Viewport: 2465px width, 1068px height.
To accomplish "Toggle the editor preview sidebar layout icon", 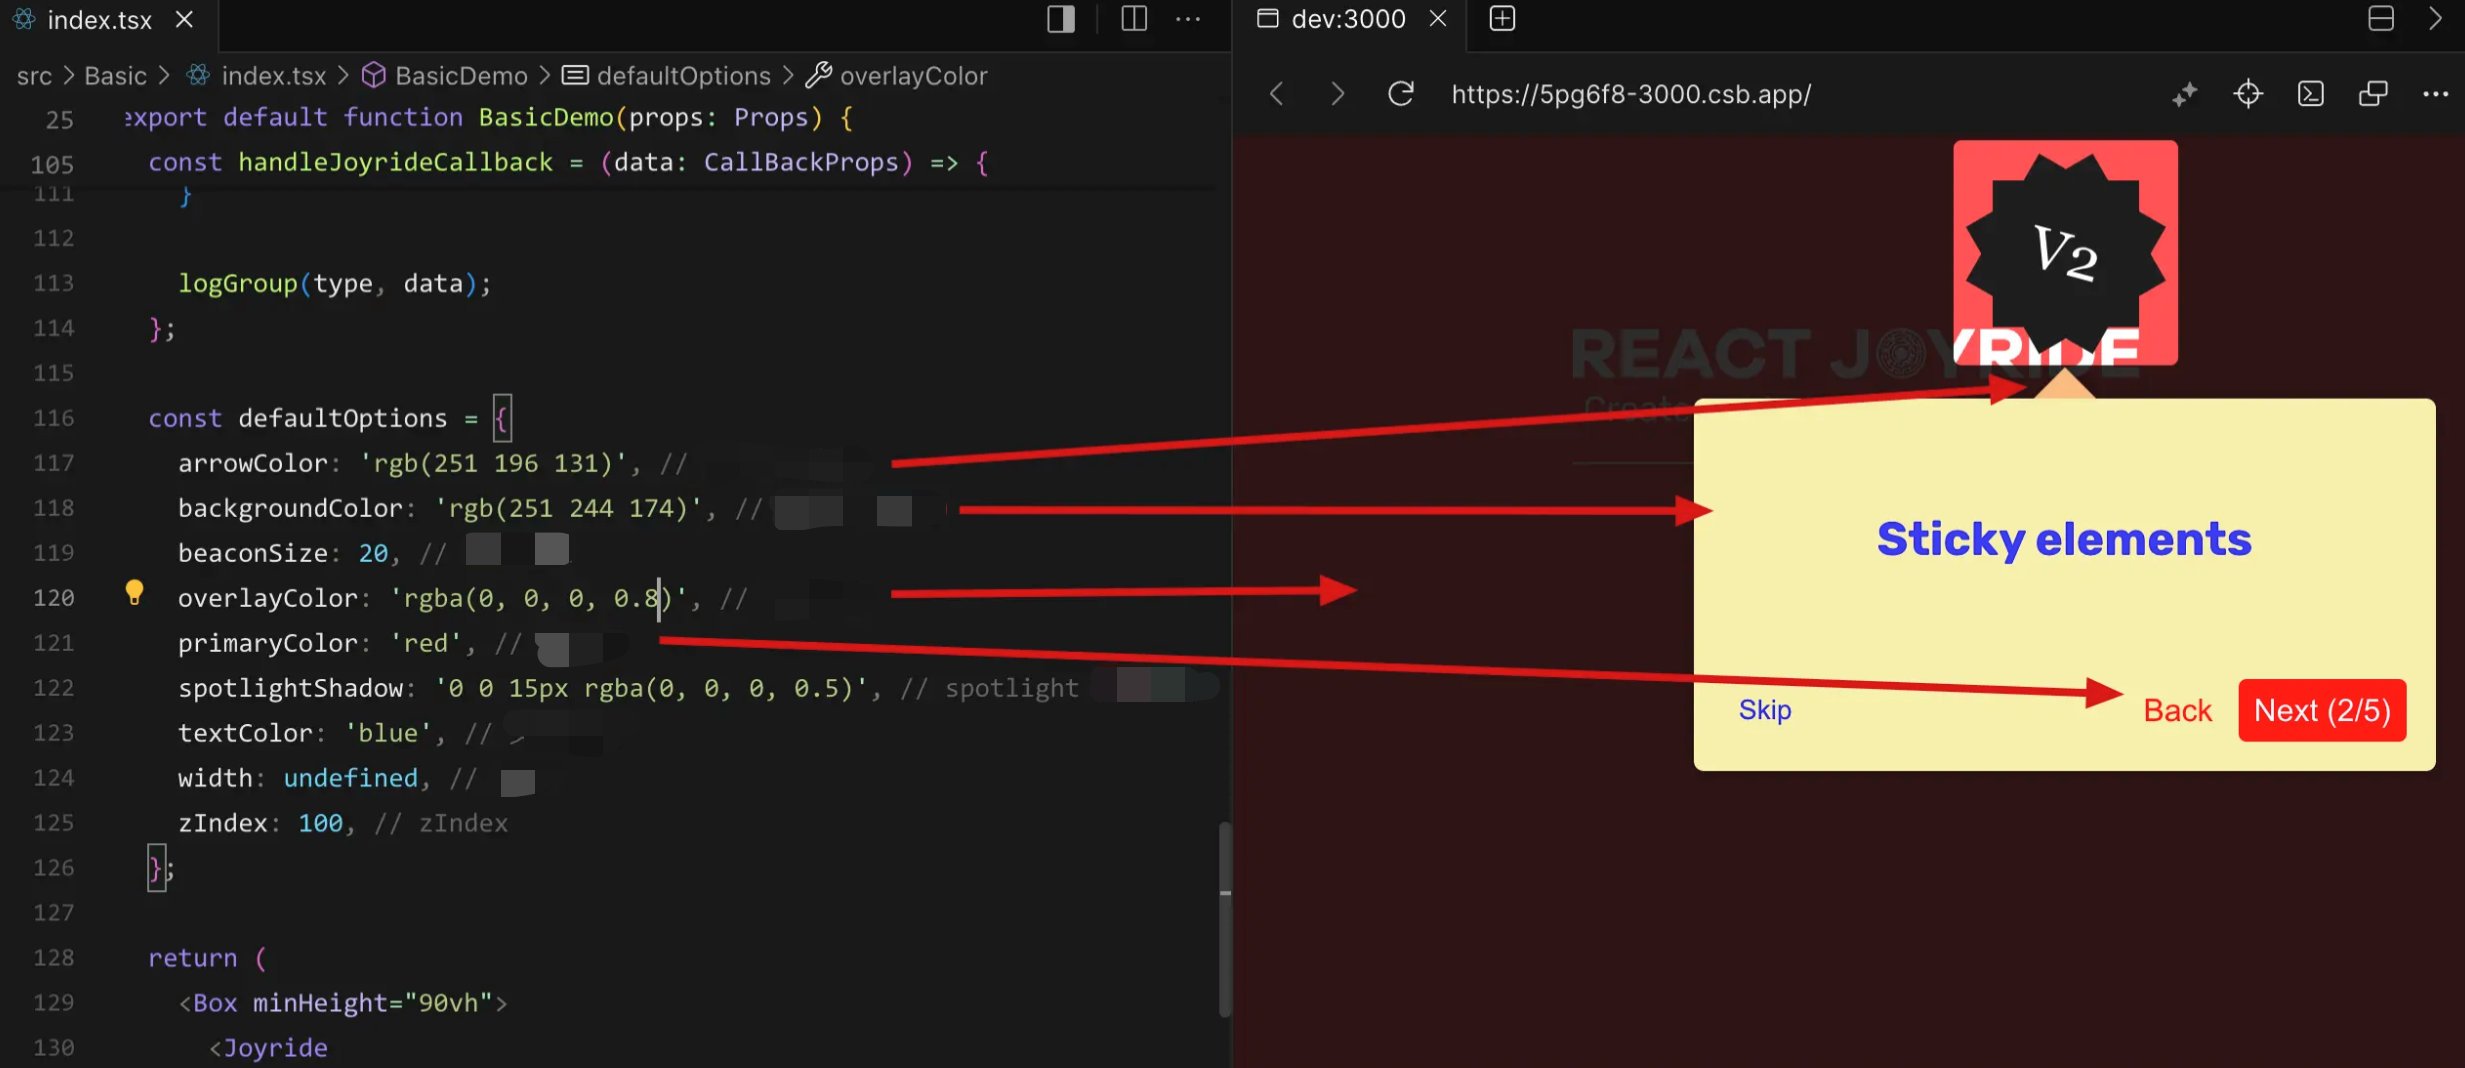I will click(1061, 19).
